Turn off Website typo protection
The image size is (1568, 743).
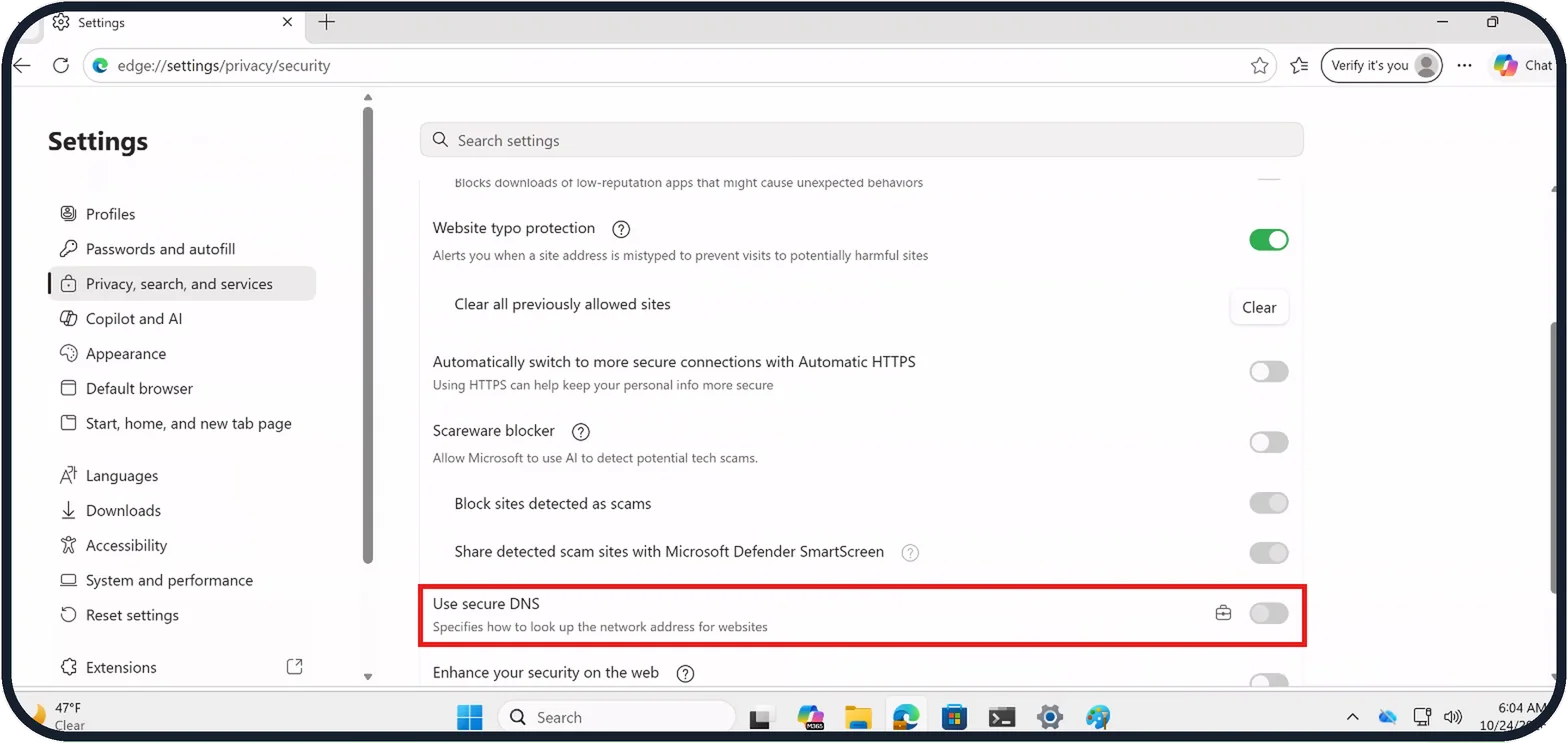tap(1269, 240)
